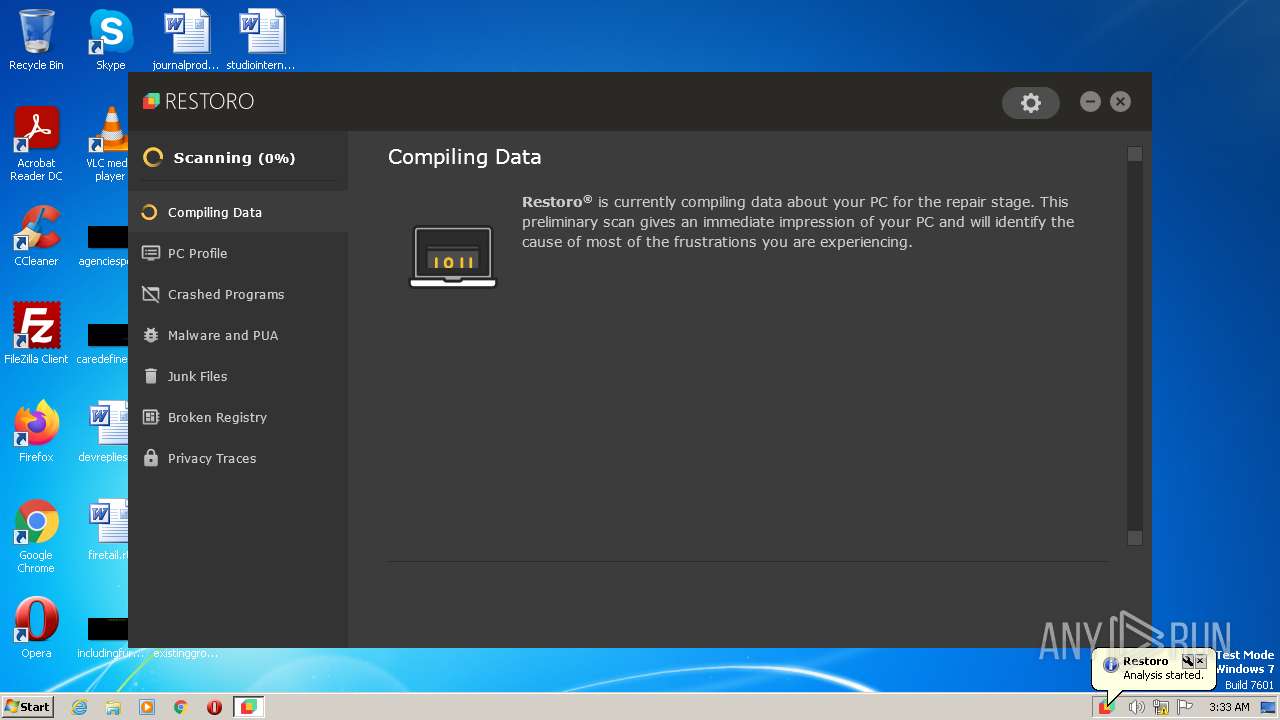The height and width of the screenshot is (720, 1280).
Task: Open Opera desktop shortcut
Action: tap(36, 628)
